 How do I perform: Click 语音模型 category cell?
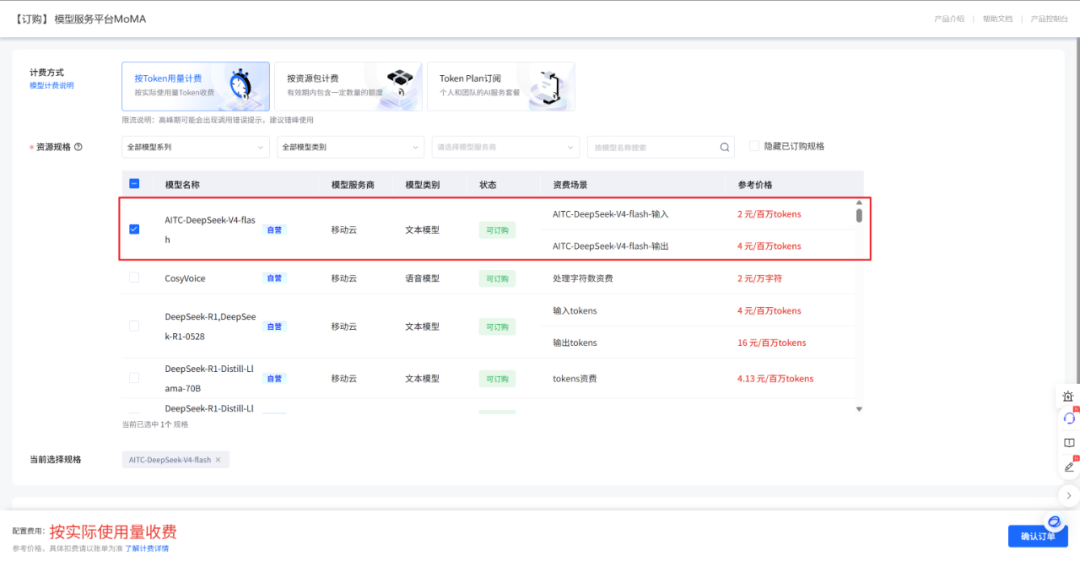coord(422,278)
